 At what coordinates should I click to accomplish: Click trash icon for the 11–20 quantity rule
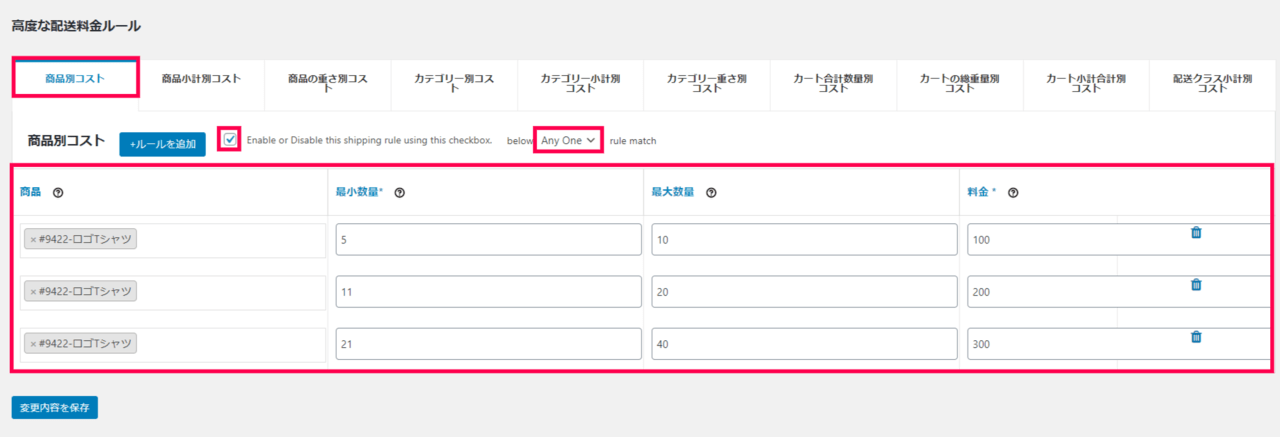pyautogui.click(x=1195, y=285)
